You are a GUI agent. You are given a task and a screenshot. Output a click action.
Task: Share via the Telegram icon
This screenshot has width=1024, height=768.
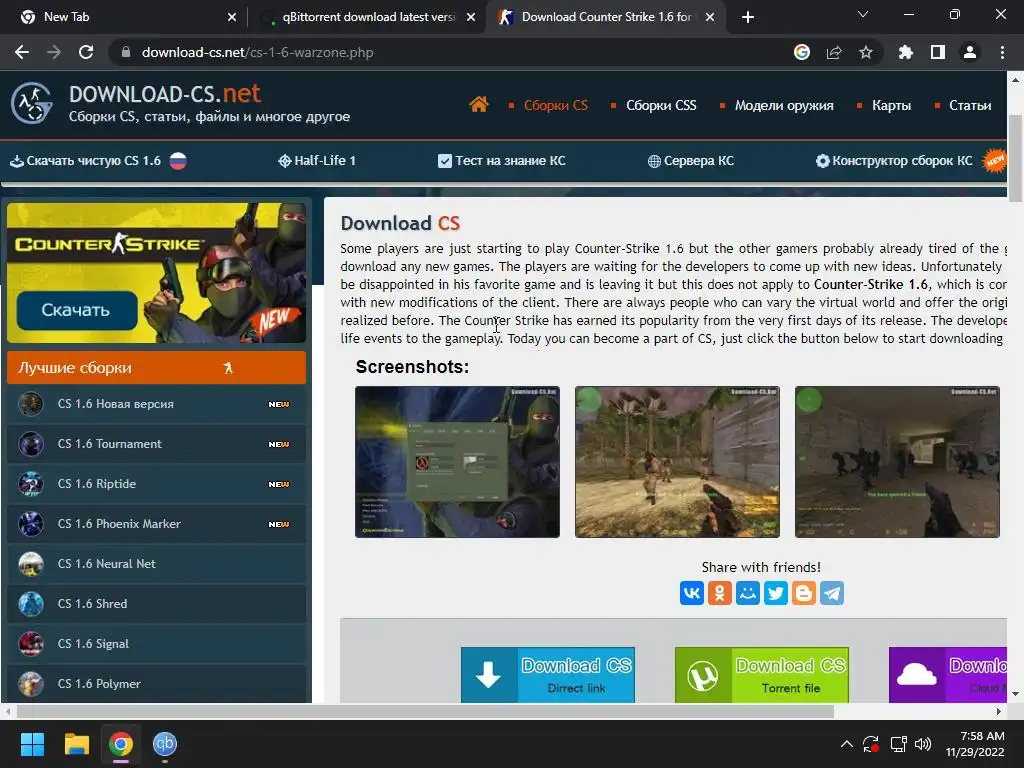pos(832,593)
